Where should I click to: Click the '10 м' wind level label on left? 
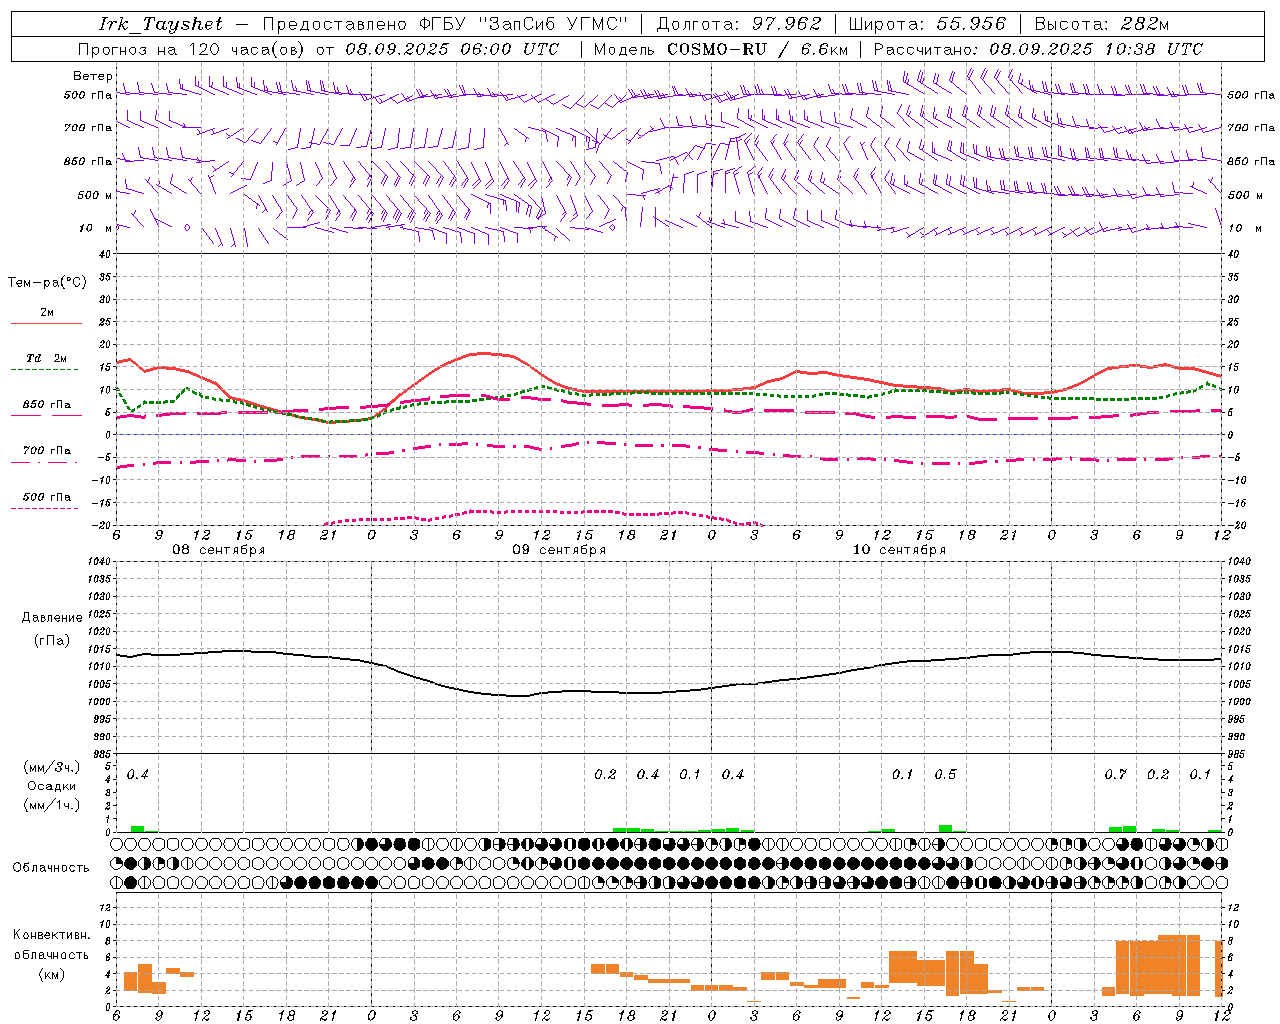pos(96,229)
